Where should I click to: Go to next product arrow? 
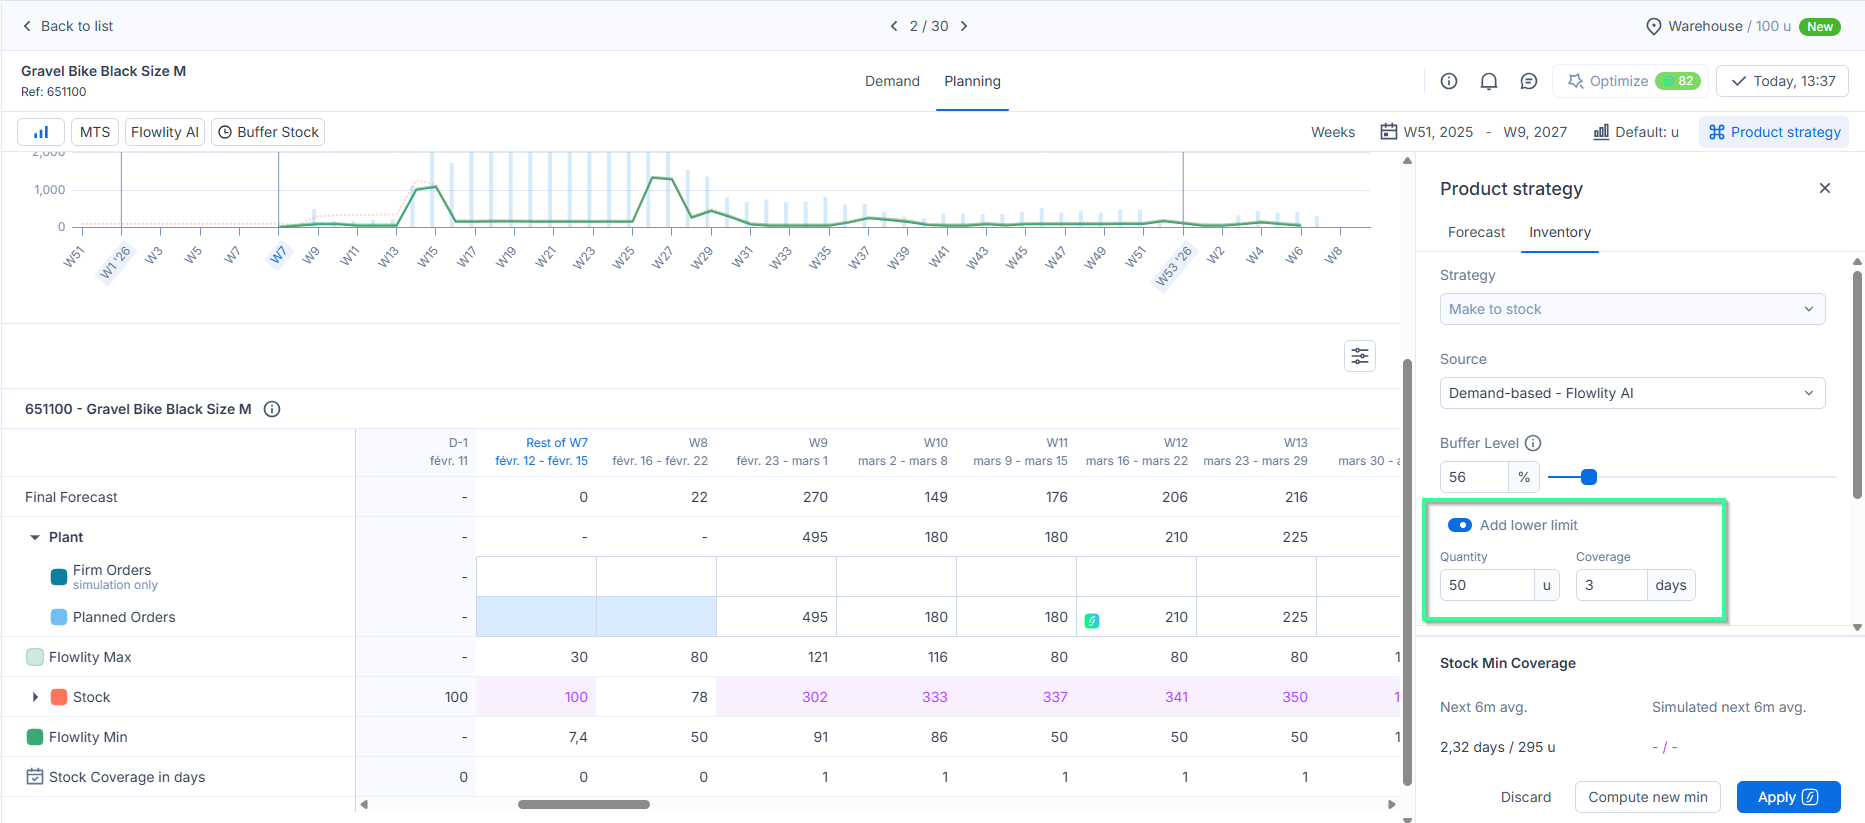964,26
